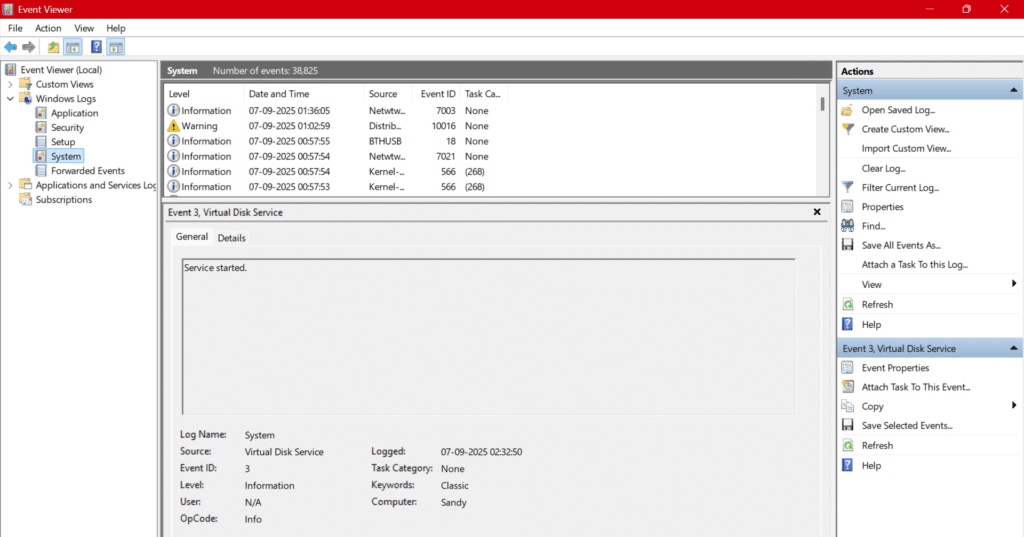Click the Help icon under System actions

848,324
